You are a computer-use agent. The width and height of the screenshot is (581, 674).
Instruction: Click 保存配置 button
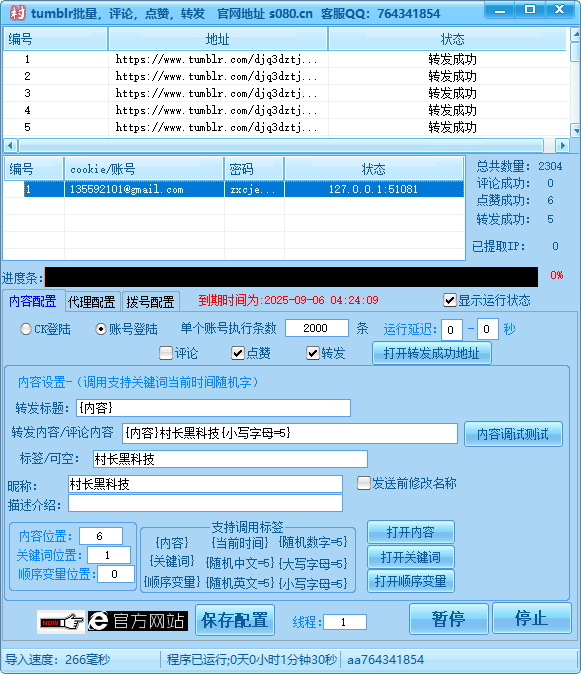pyautogui.click(x=235, y=620)
